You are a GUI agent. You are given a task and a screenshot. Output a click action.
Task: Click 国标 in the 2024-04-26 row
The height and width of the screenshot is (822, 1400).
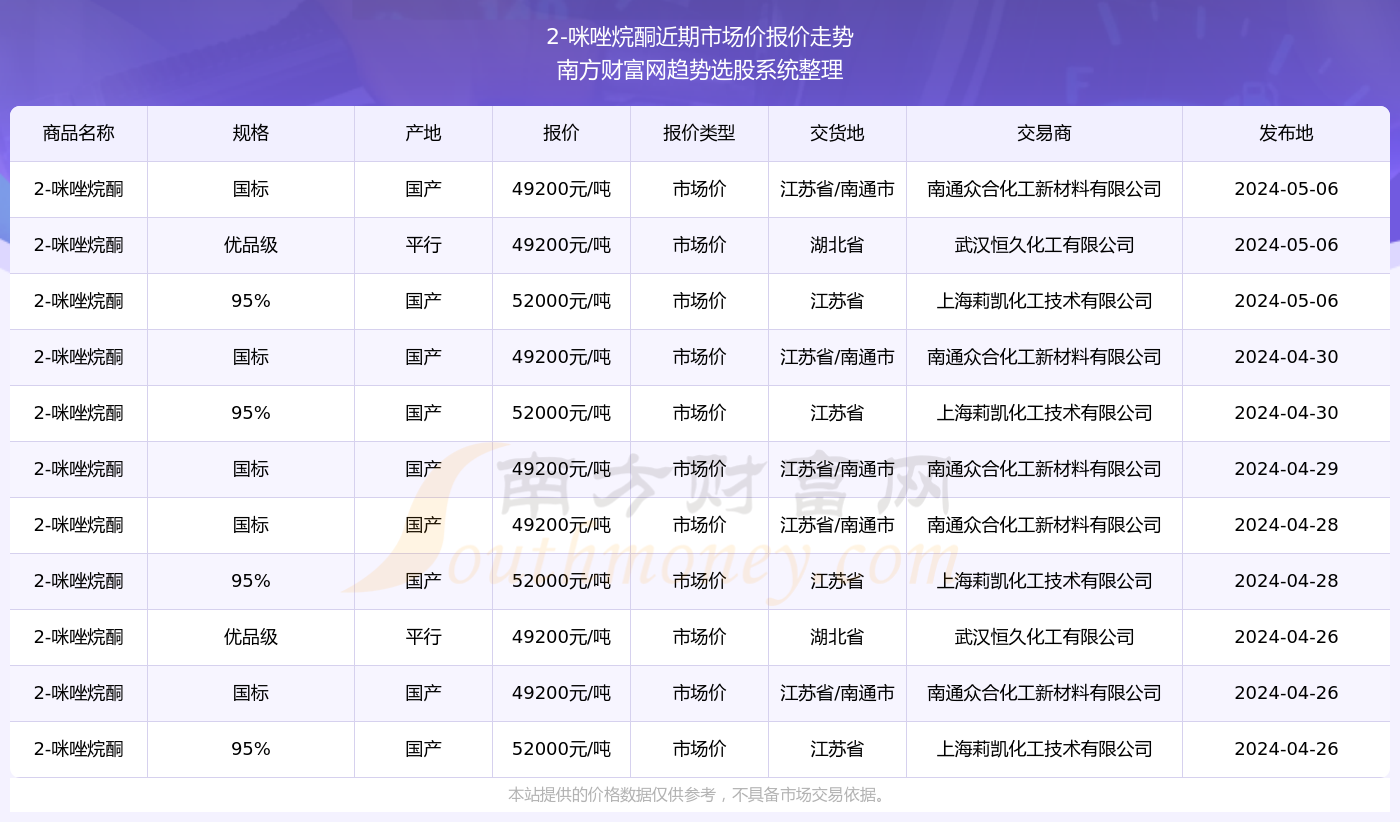[x=251, y=693]
